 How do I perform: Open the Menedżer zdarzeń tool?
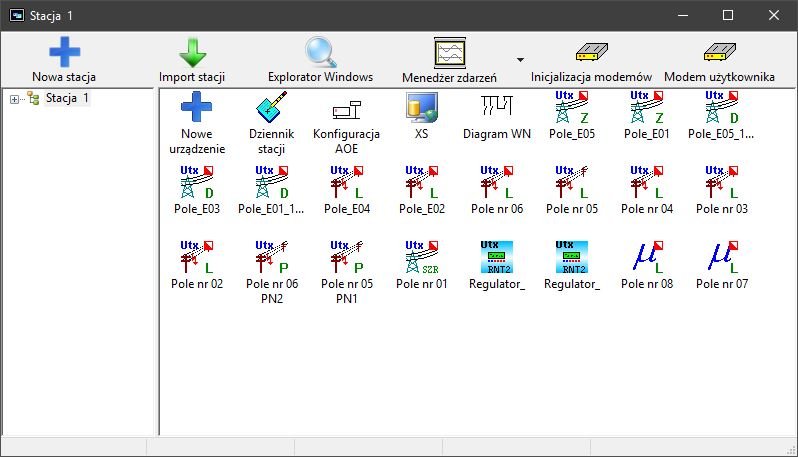point(449,59)
